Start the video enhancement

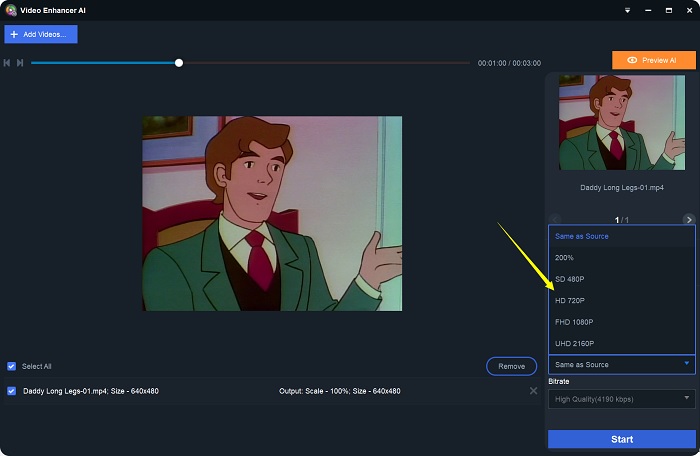[621, 439]
